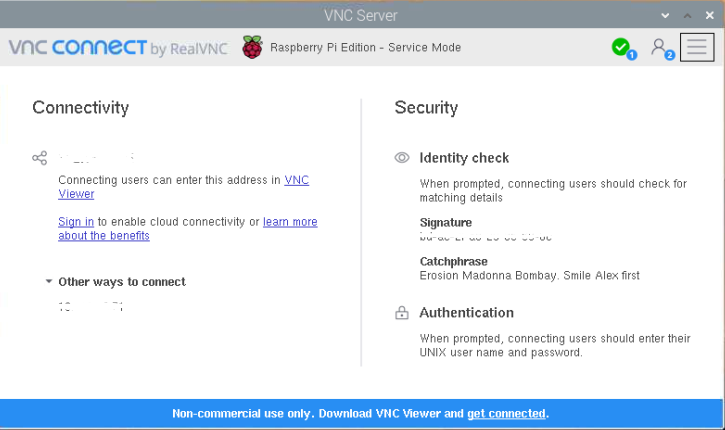
Task: Click the Raspberry Pi logo
Action: pyautogui.click(x=252, y=47)
